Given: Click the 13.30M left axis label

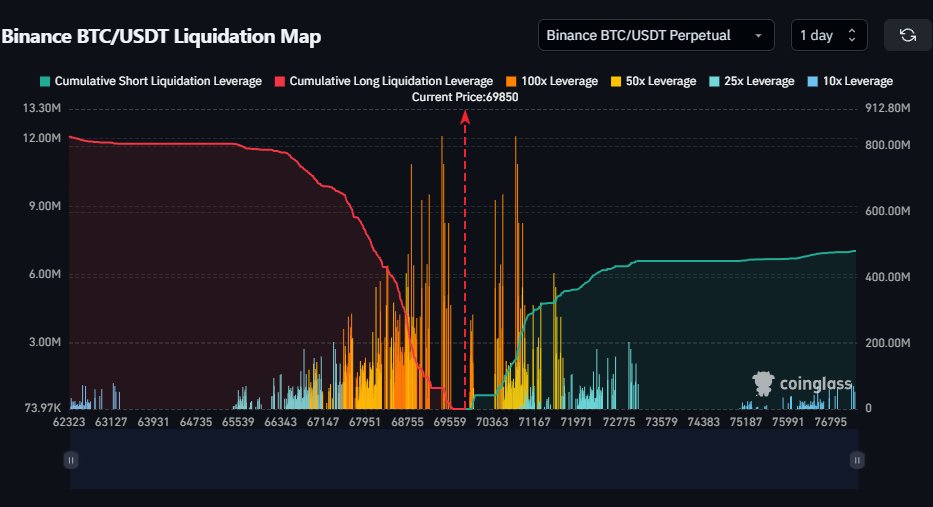Looking at the screenshot, I should pyautogui.click(x=42, y=108).
